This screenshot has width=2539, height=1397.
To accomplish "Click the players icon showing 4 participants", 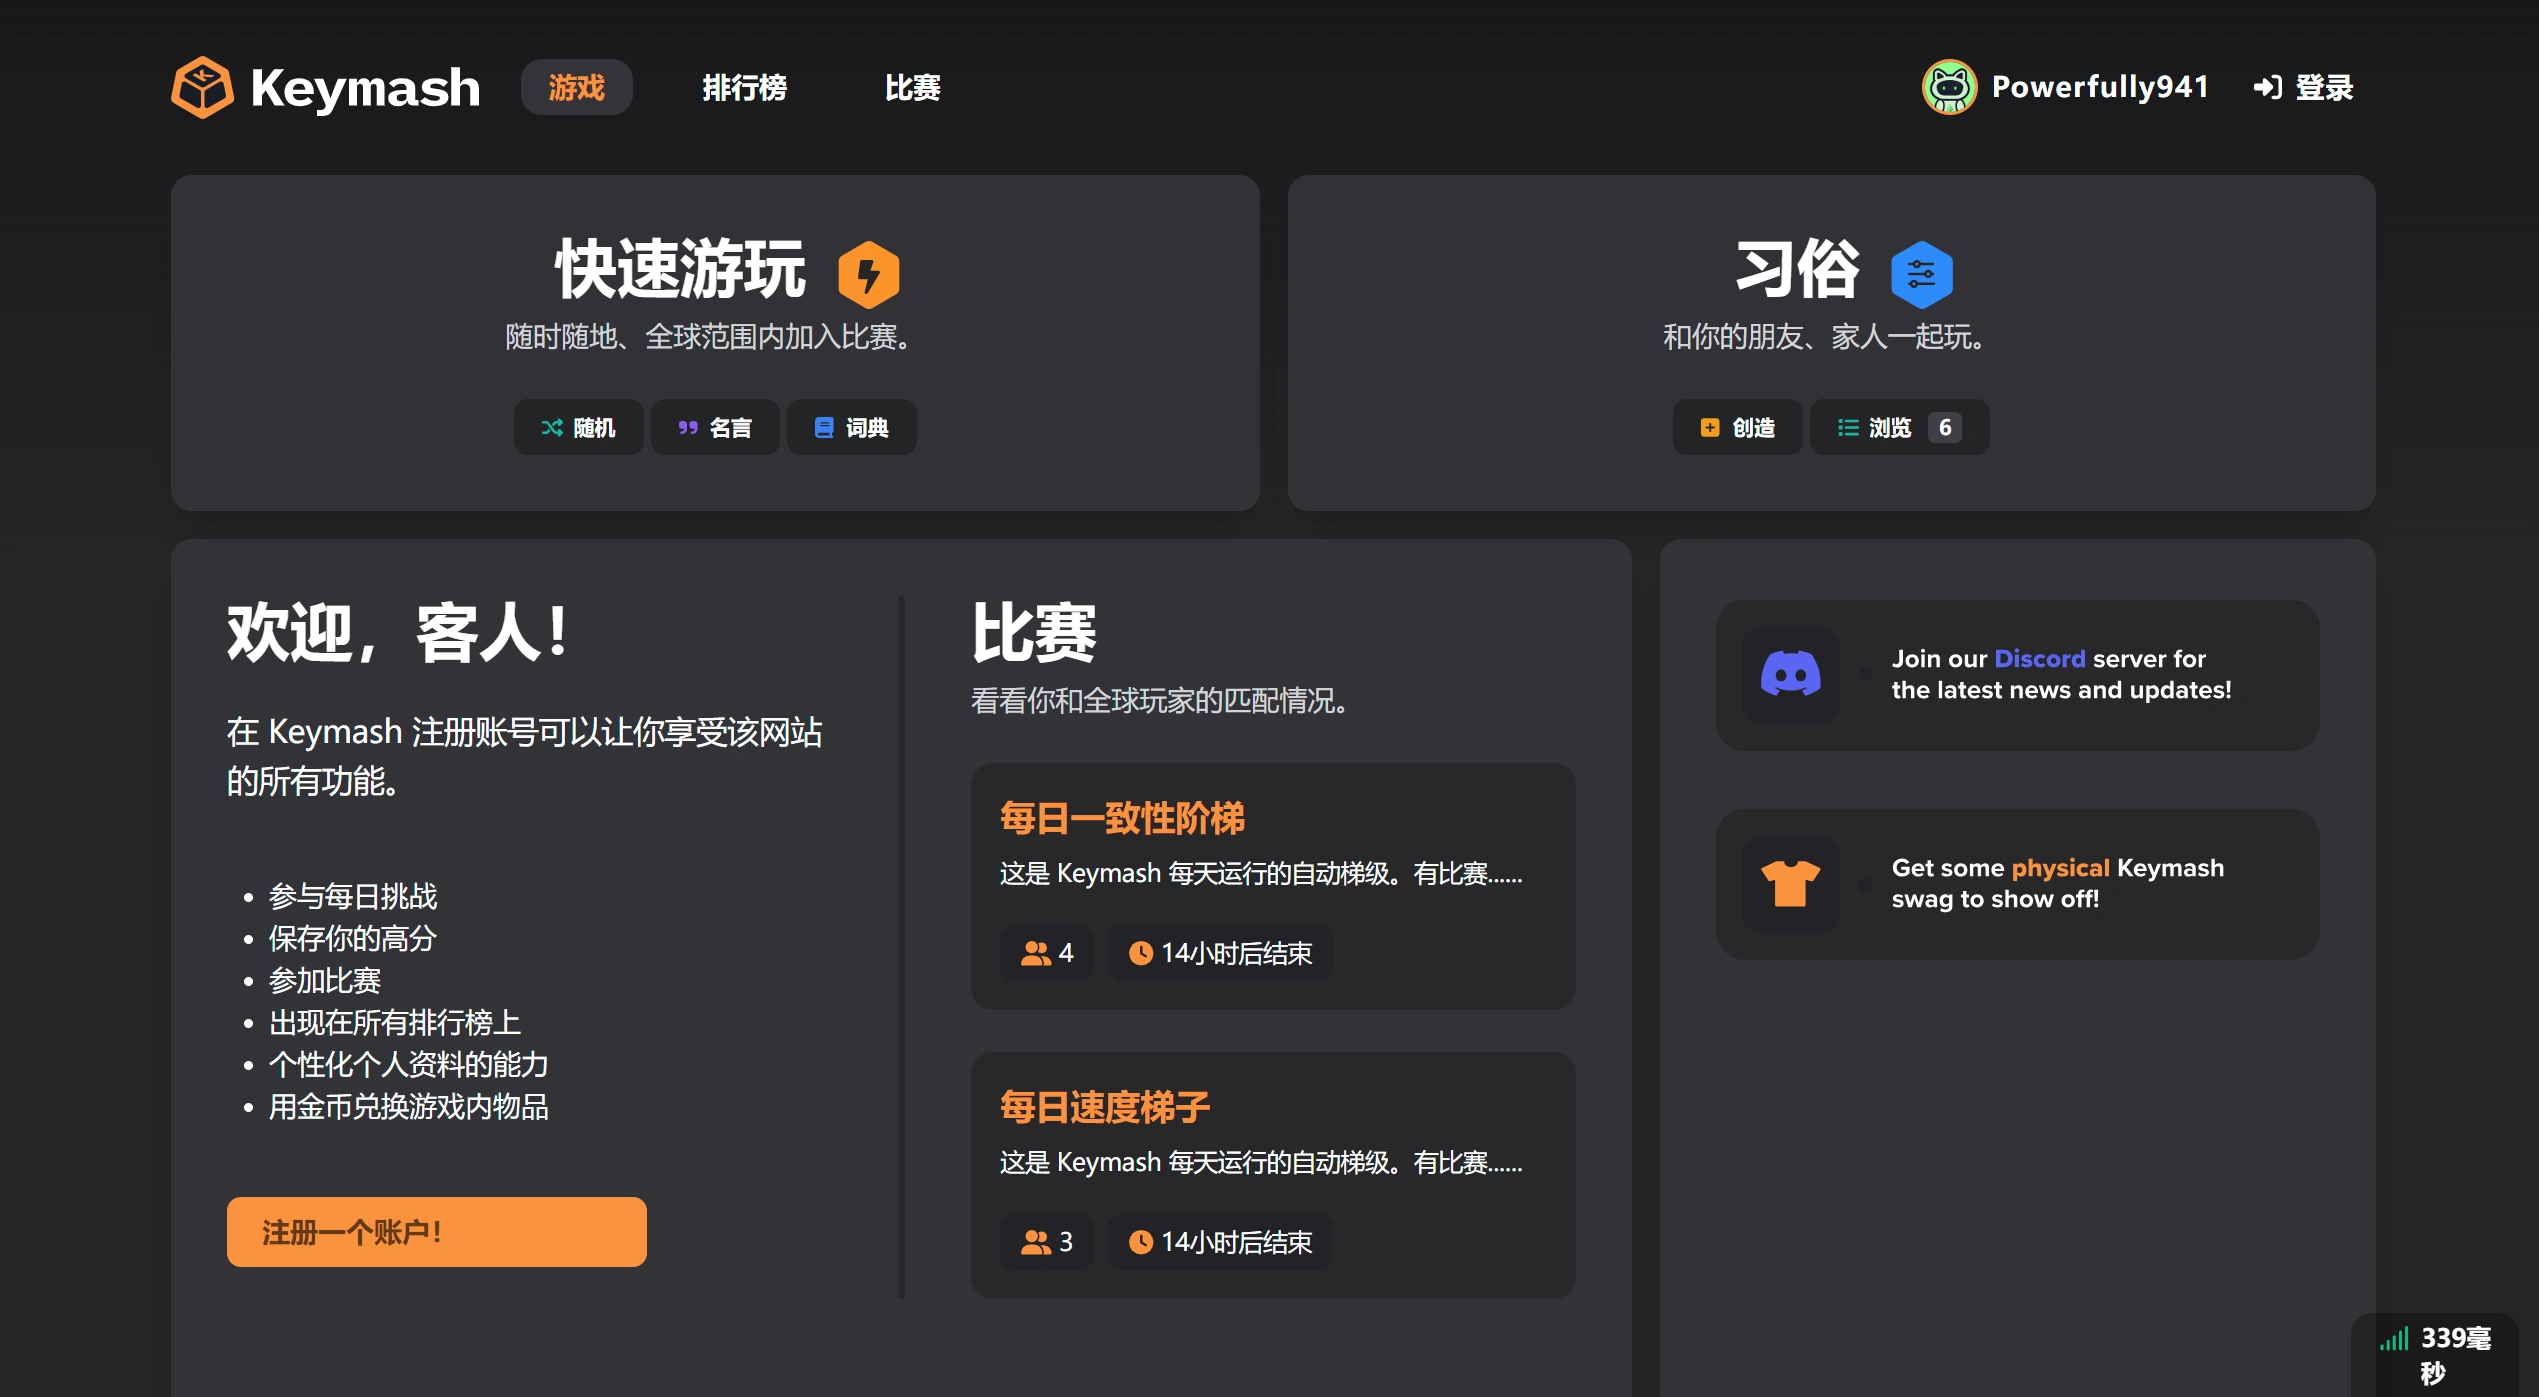I will (x=1035, y=954).
